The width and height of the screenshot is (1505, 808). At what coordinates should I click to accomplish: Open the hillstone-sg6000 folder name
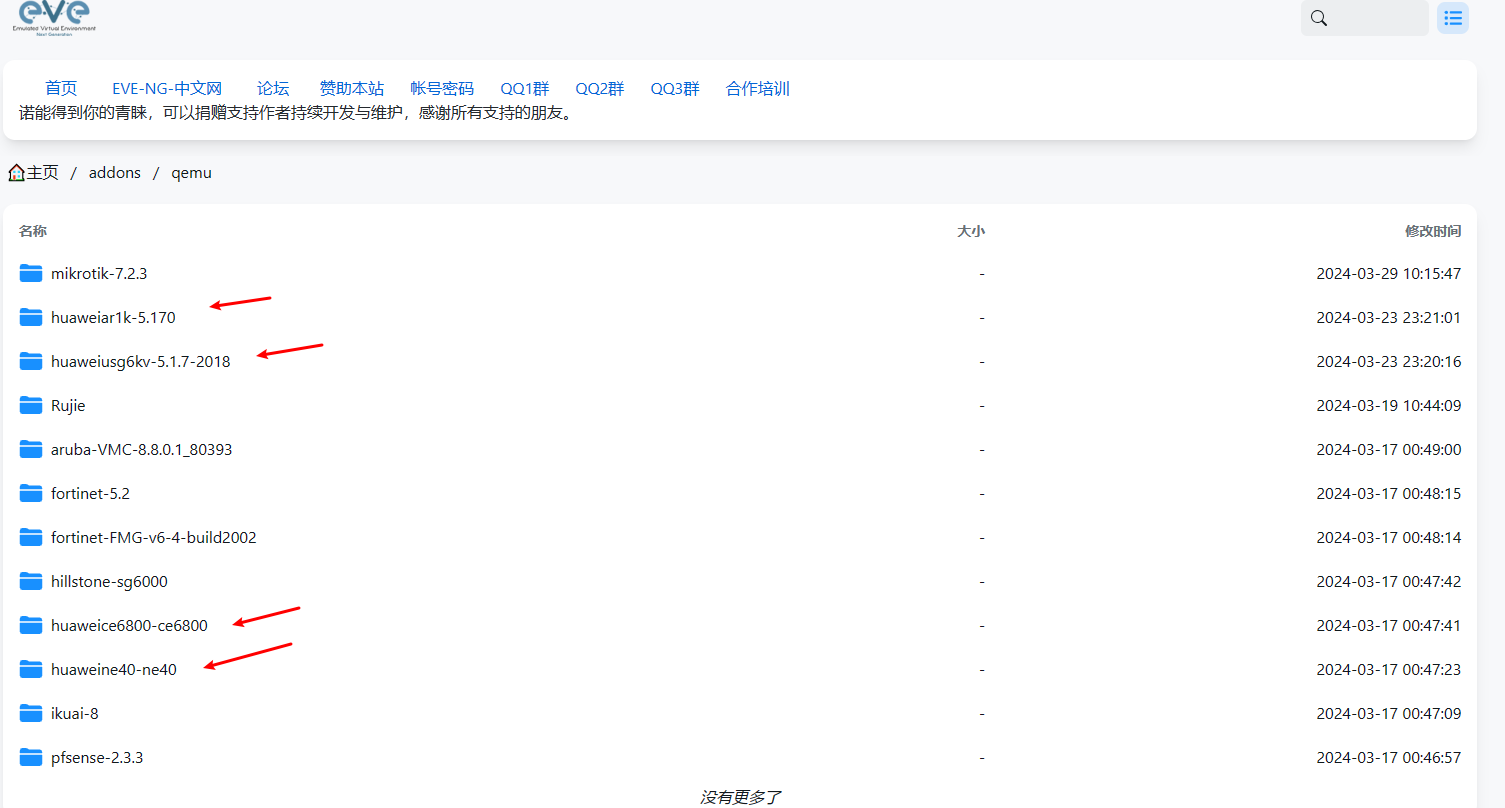[109, 581]
